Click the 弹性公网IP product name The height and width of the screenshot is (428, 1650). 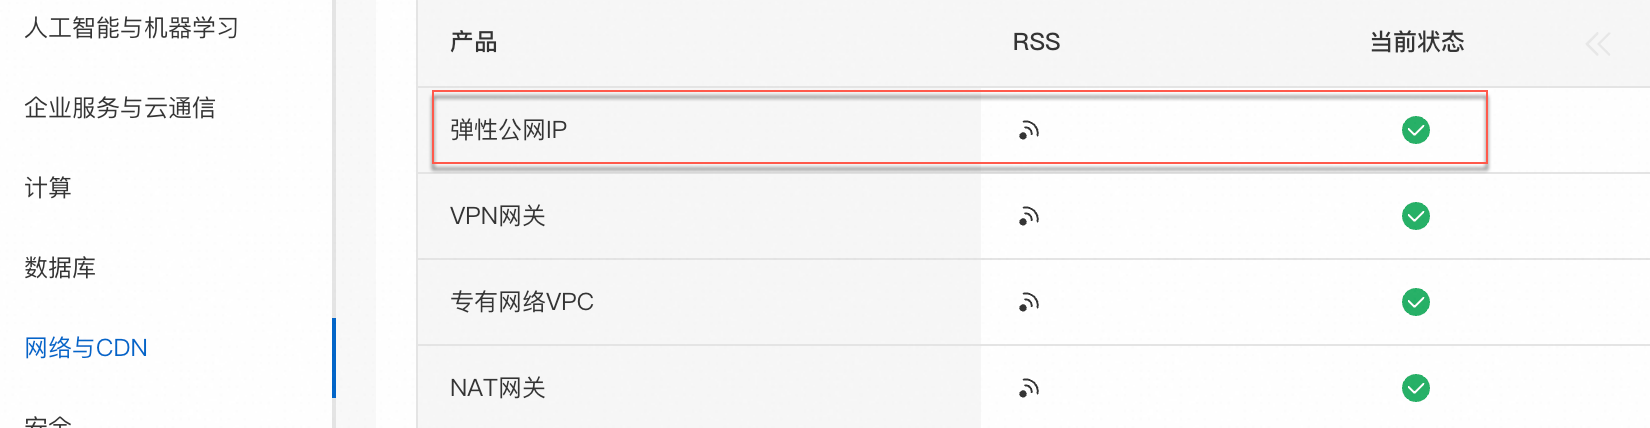[x=508, y=130]
